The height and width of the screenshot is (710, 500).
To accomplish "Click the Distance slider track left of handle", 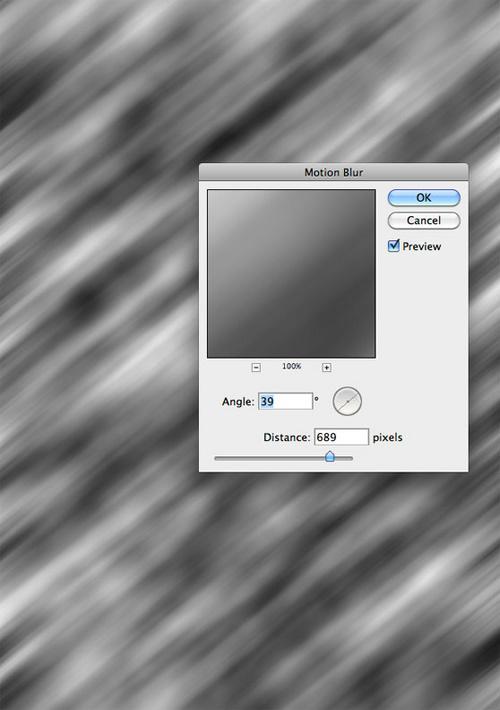I will 269,458.
